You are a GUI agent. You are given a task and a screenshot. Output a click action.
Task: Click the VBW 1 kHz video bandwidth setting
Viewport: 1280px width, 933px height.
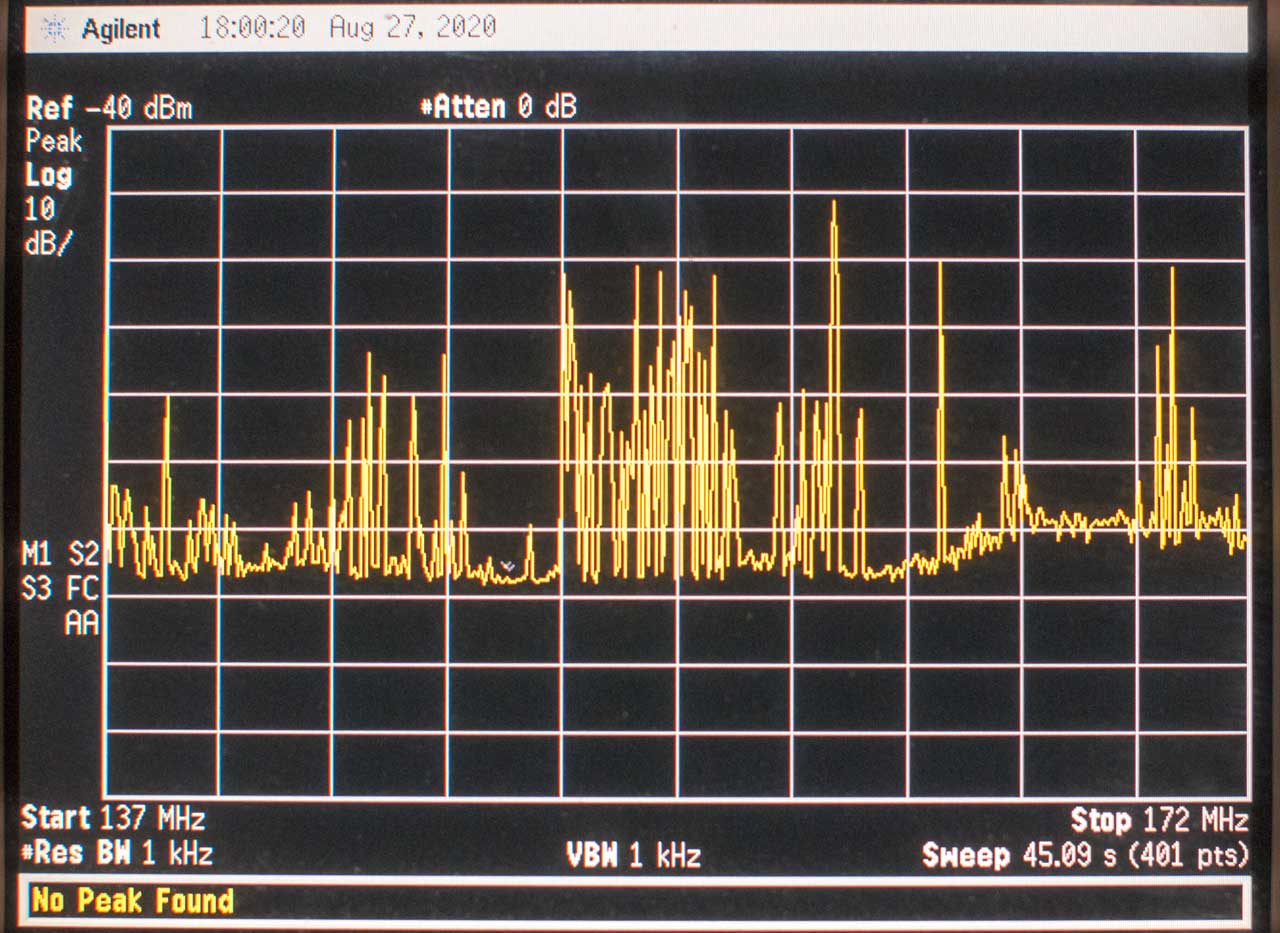(633, 856)
